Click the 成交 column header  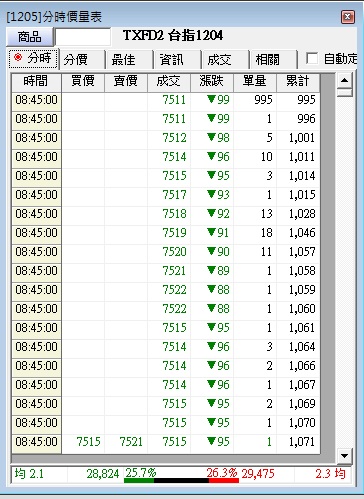[169, 82]
